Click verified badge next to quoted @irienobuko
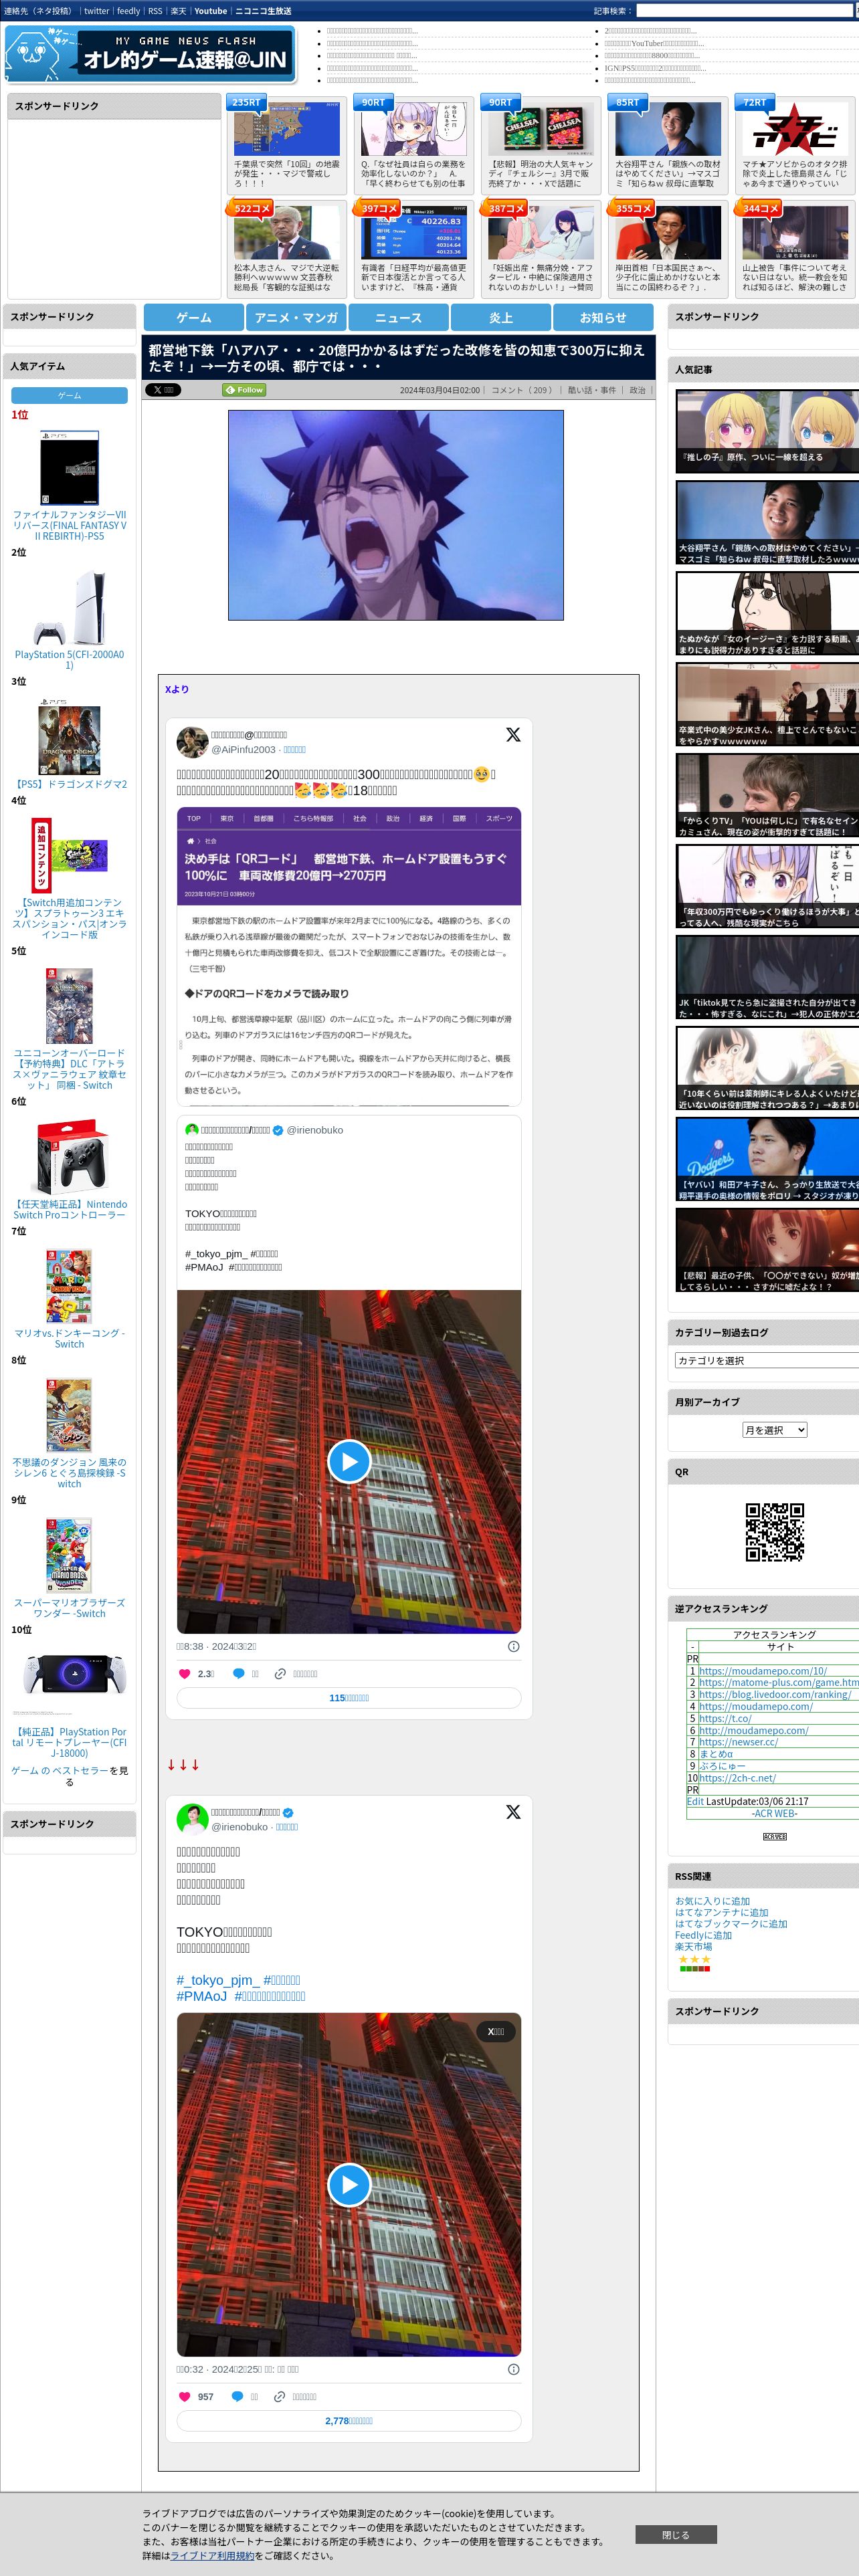The height and width of the screenshot is (2576, 859). coord(279,1130)
